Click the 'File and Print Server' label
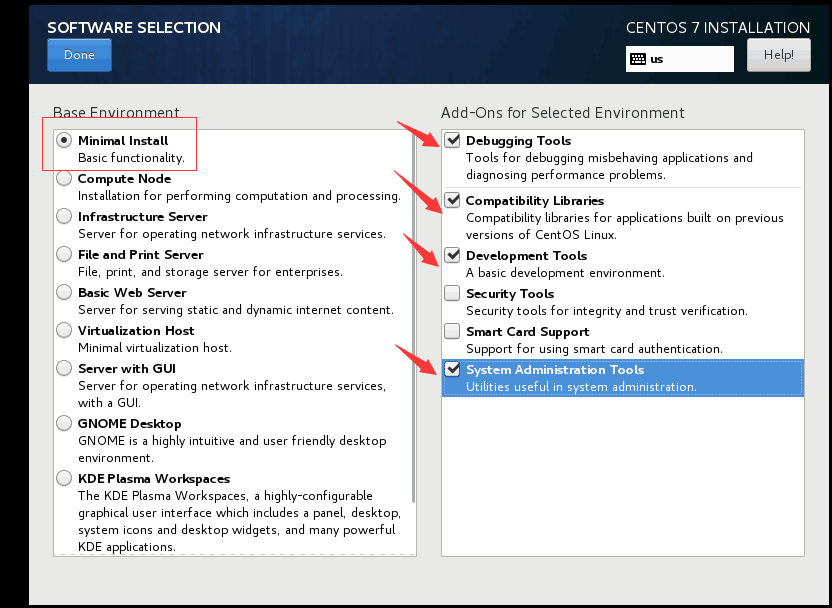 click(141, 255)
